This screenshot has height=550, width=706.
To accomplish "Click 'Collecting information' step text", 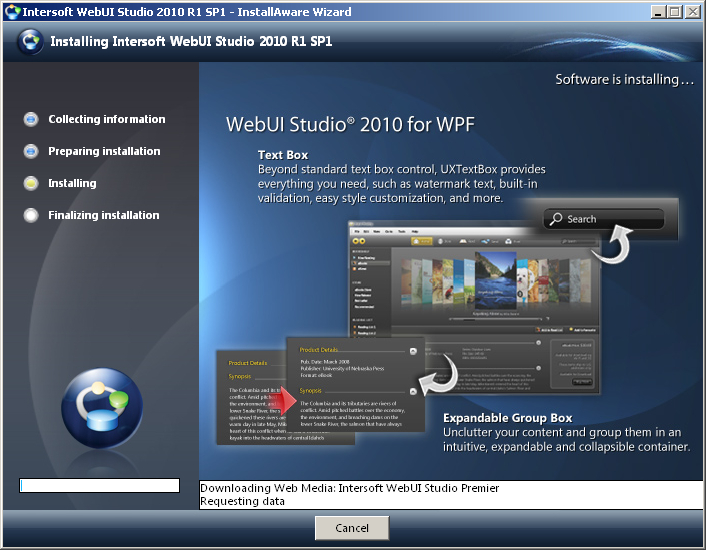I will click(107, 119).
